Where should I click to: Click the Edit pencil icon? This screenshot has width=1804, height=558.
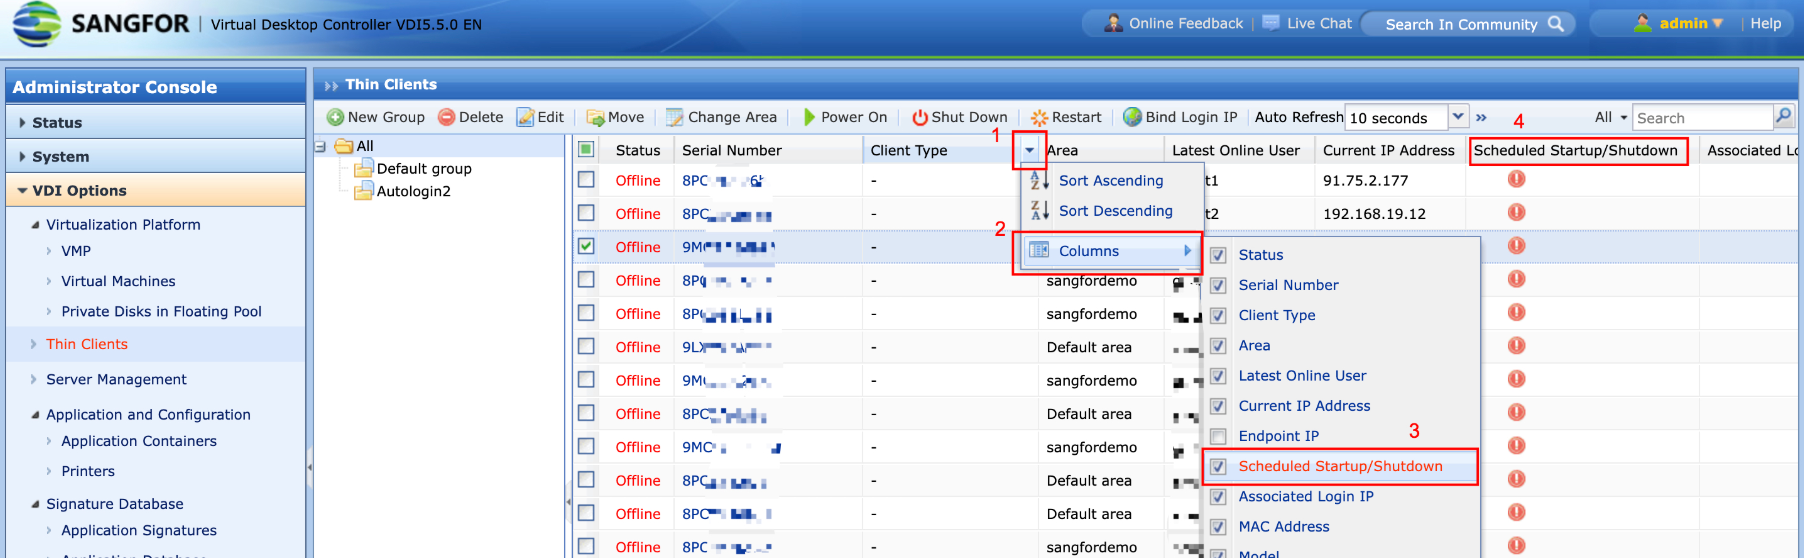coord(525,117)
